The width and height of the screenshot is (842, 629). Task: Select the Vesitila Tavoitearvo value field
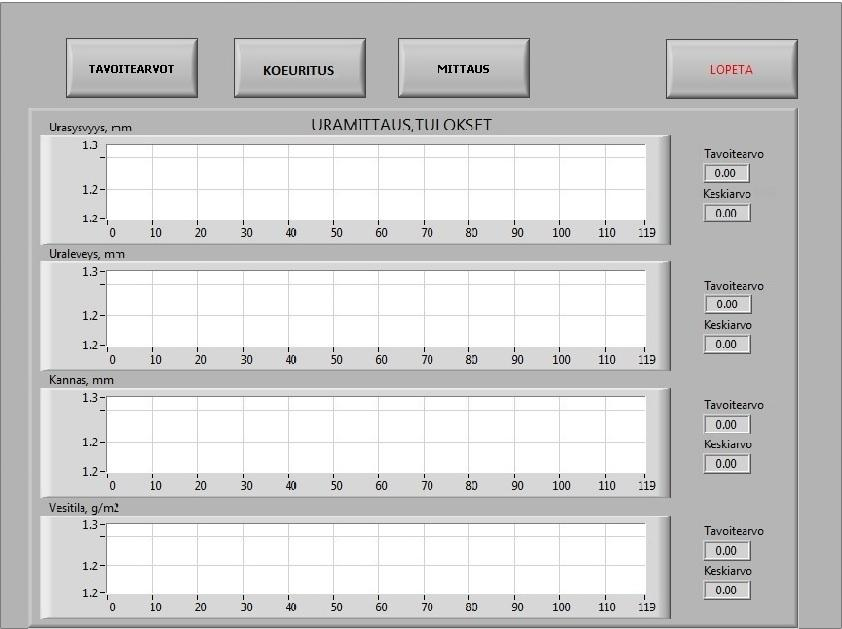pyautogui.click(x=727, y=551)
